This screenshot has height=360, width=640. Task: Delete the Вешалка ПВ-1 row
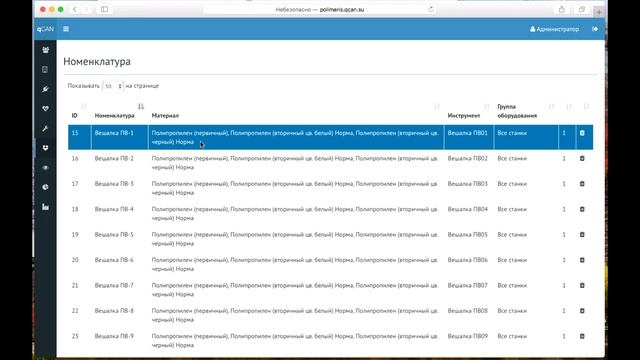click(x=582, y=133)
